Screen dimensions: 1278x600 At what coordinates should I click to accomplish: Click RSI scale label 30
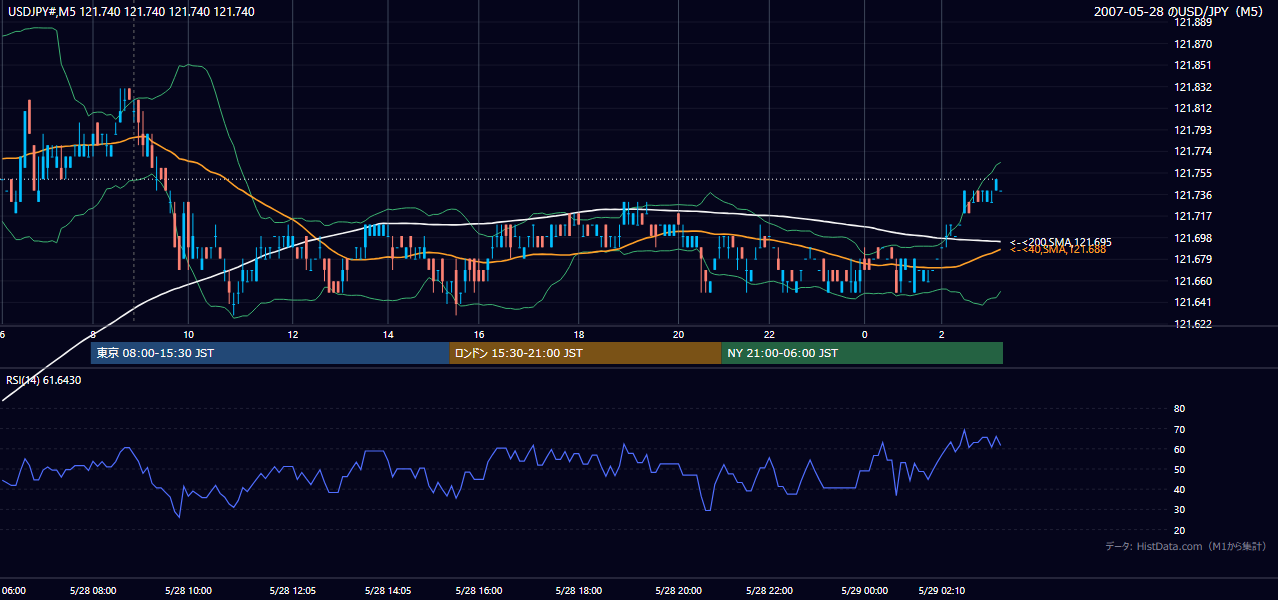1179,510
